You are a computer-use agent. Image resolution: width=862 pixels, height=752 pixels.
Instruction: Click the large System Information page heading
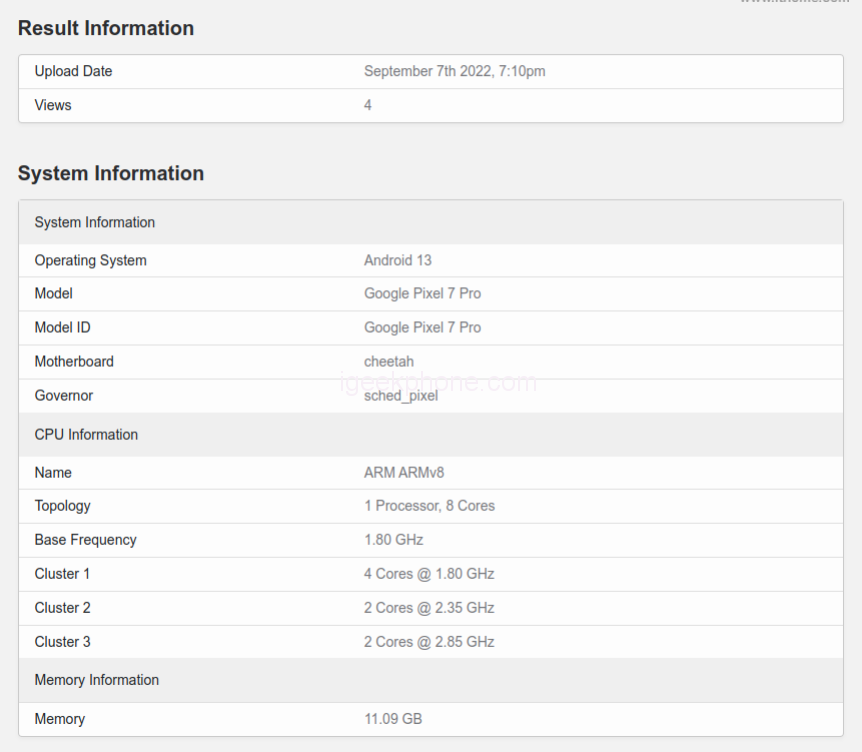tap(111, 174)
